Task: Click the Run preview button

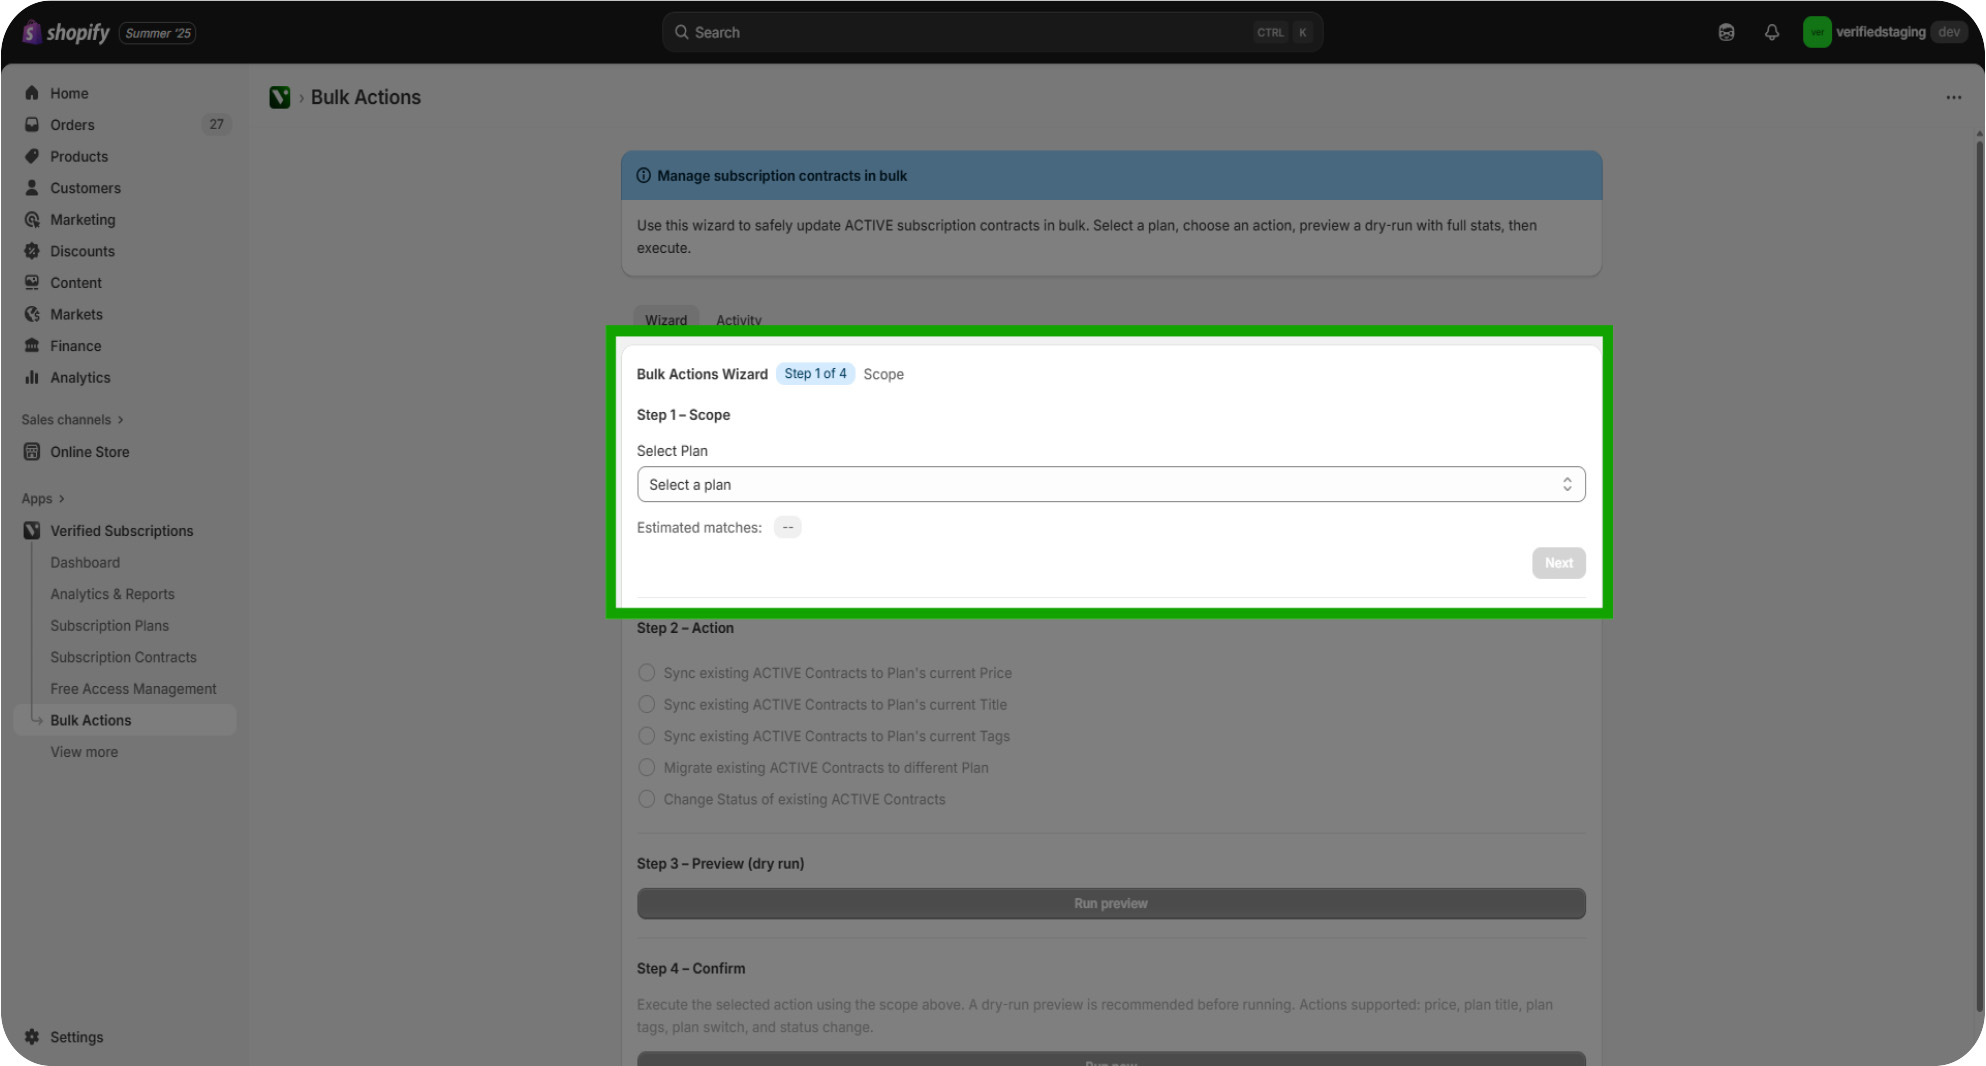Action: [1111, 904]
